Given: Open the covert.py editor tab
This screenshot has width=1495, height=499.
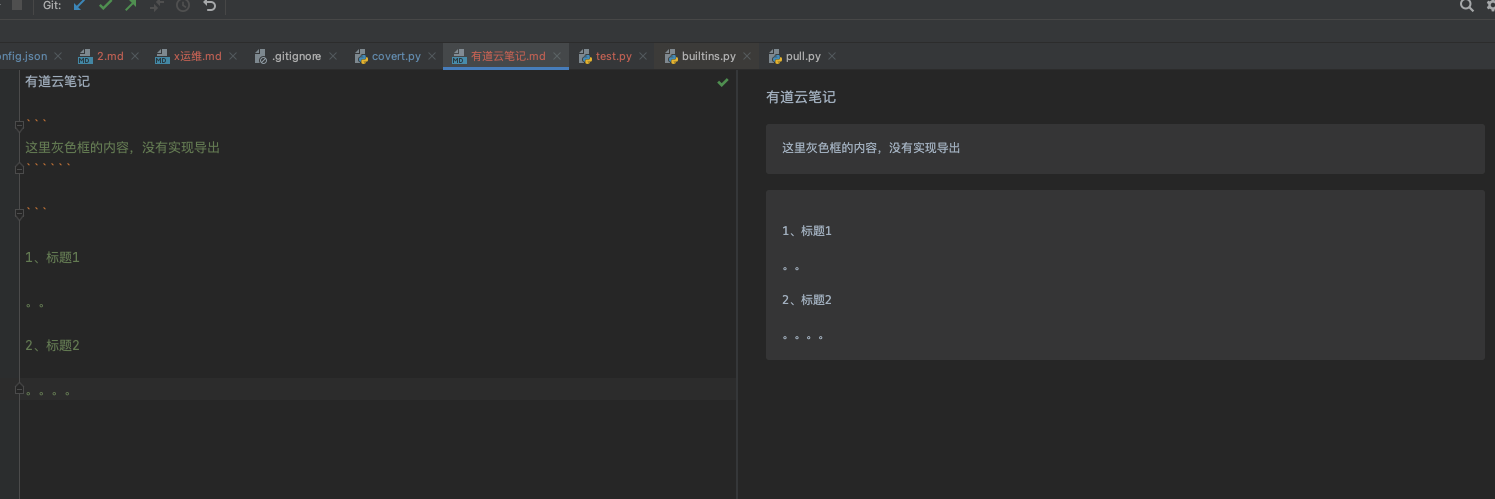Looking at the screenshot, I should (396, 56).
